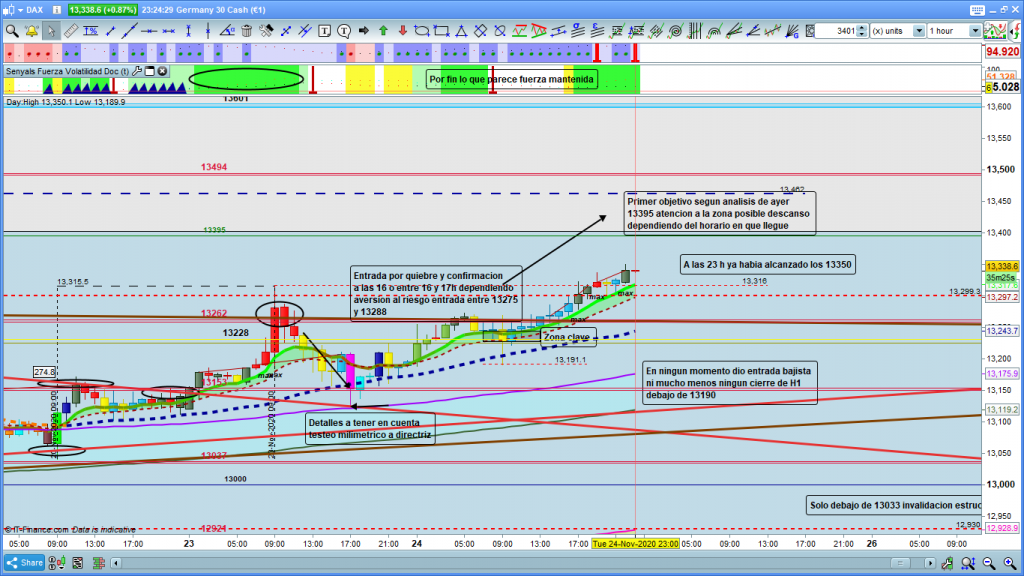
Task: Select the magnifier zoom tool
Action: [12, 30]
